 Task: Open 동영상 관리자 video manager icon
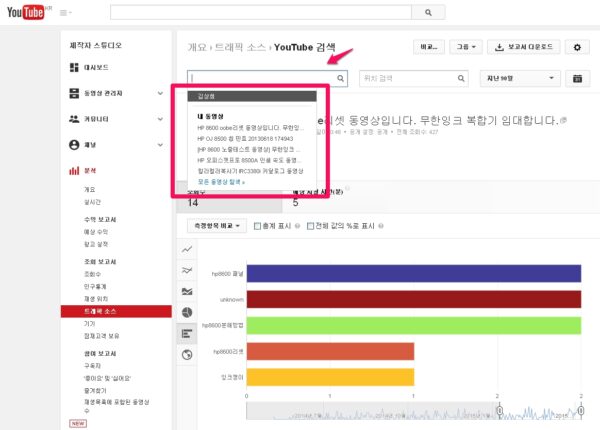[74, 93]
